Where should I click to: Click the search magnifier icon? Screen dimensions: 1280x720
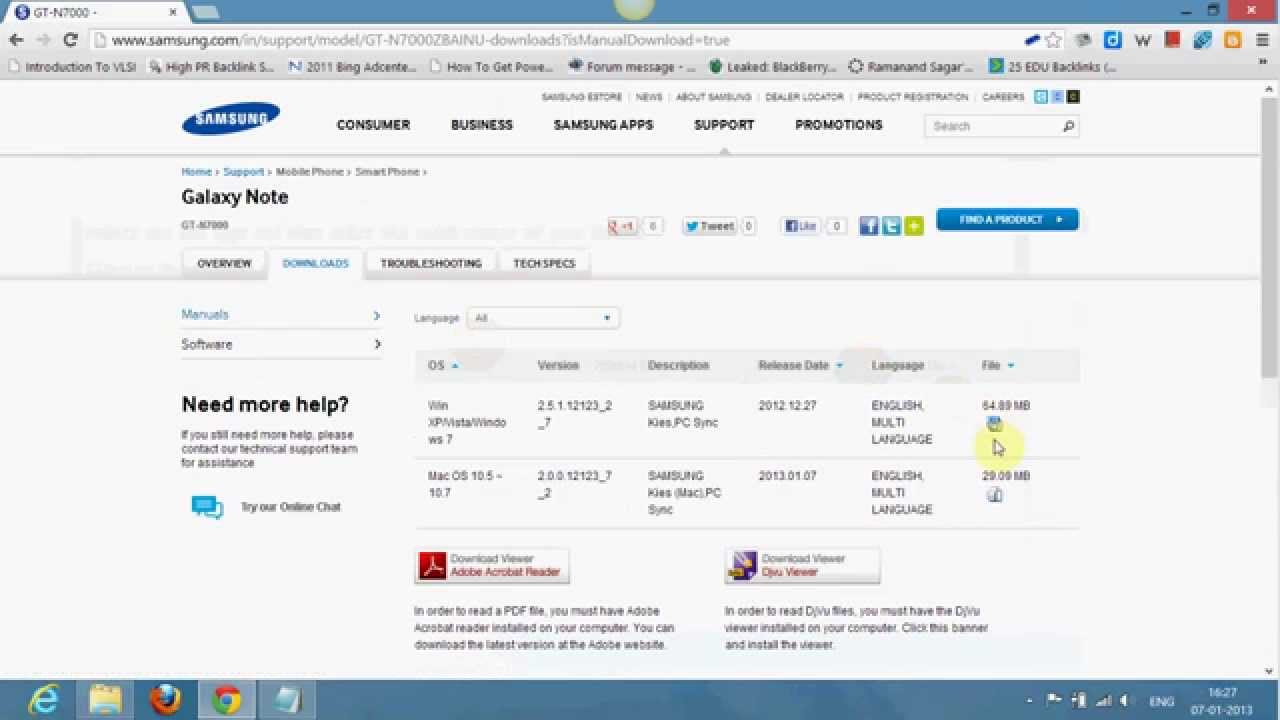tap(1068, 126)
